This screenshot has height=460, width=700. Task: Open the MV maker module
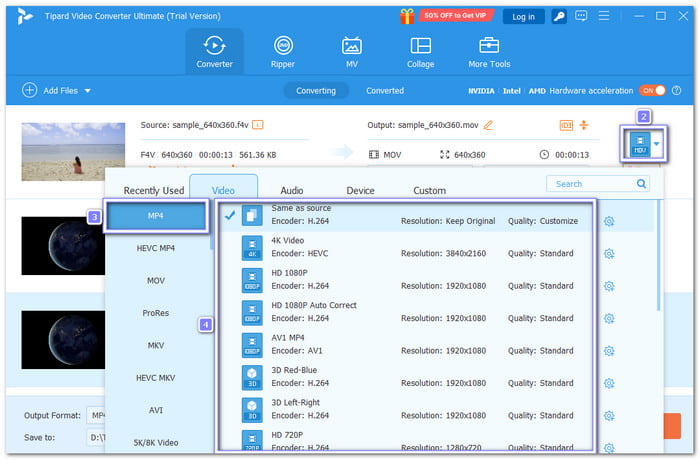[x=351, y=52]
